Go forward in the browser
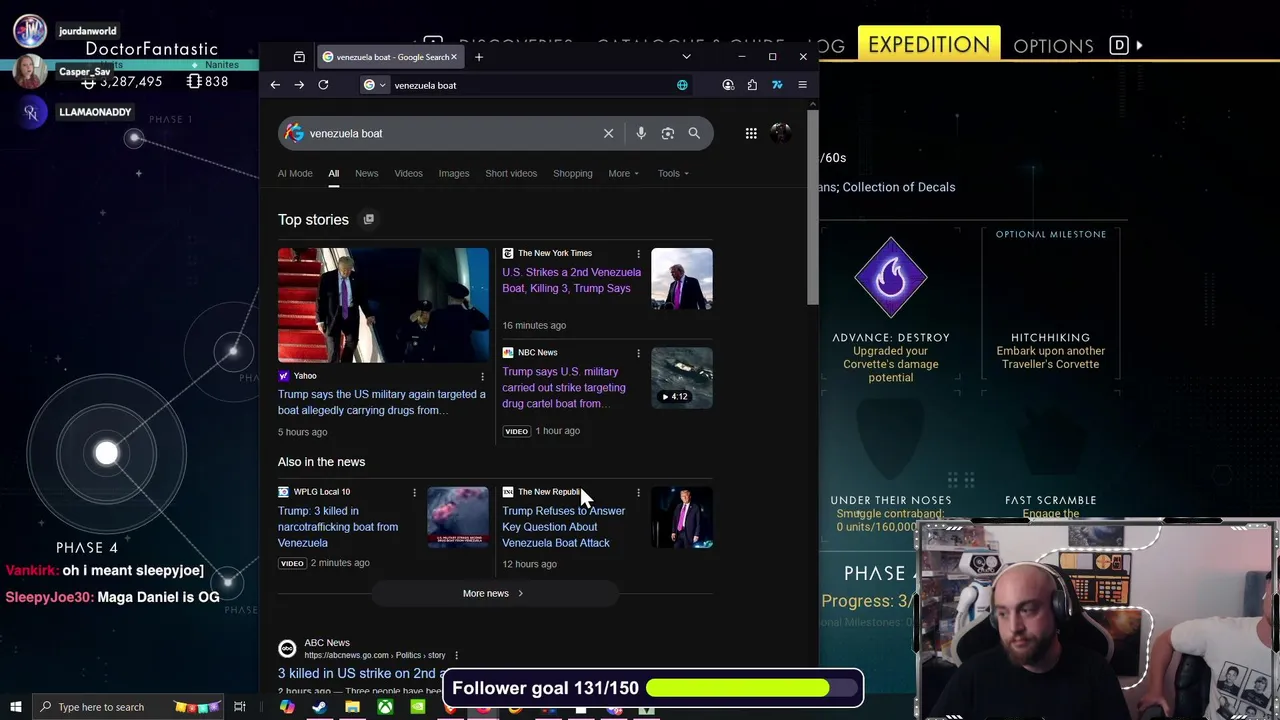1280x720 pixels. click(299, 85)
